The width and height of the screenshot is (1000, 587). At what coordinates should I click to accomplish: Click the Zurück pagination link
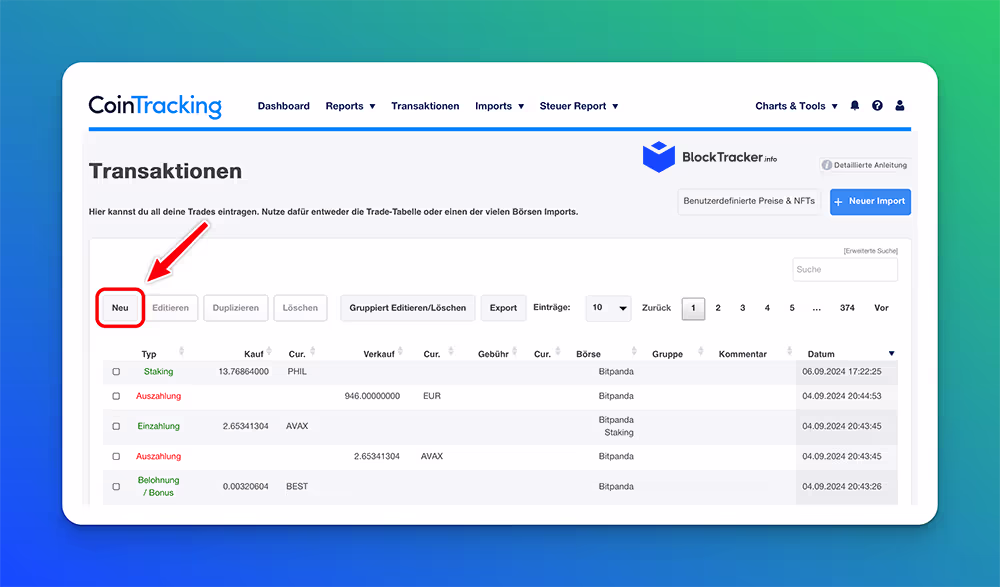(656, 308)
